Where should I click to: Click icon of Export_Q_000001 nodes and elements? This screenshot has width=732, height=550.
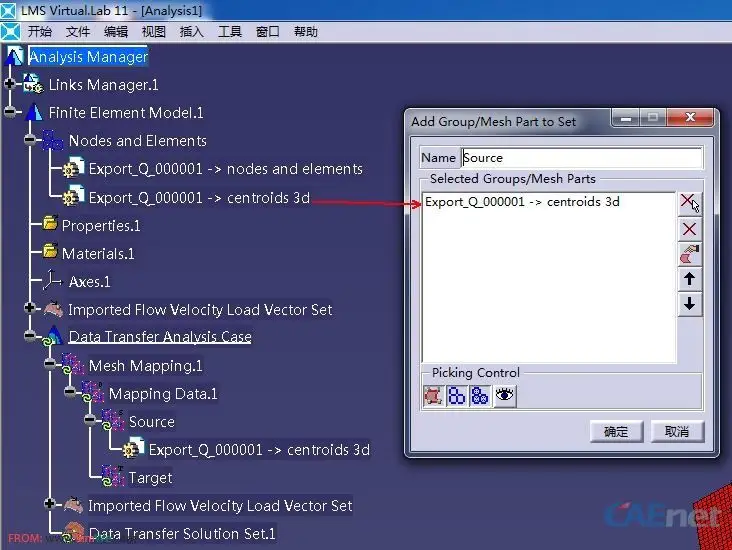tap(73, 168)
